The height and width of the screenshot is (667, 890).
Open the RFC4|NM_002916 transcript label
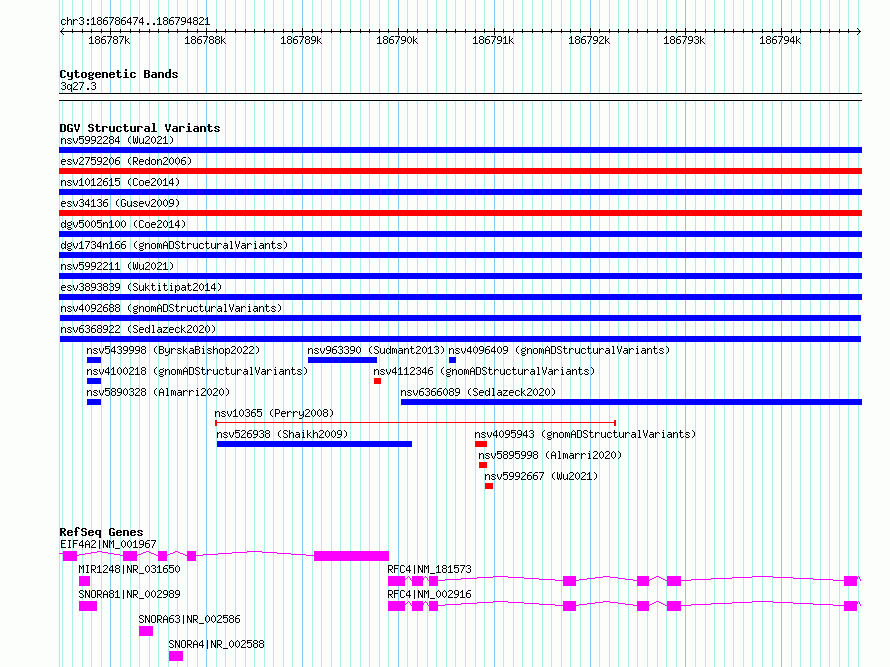[429, 594]
